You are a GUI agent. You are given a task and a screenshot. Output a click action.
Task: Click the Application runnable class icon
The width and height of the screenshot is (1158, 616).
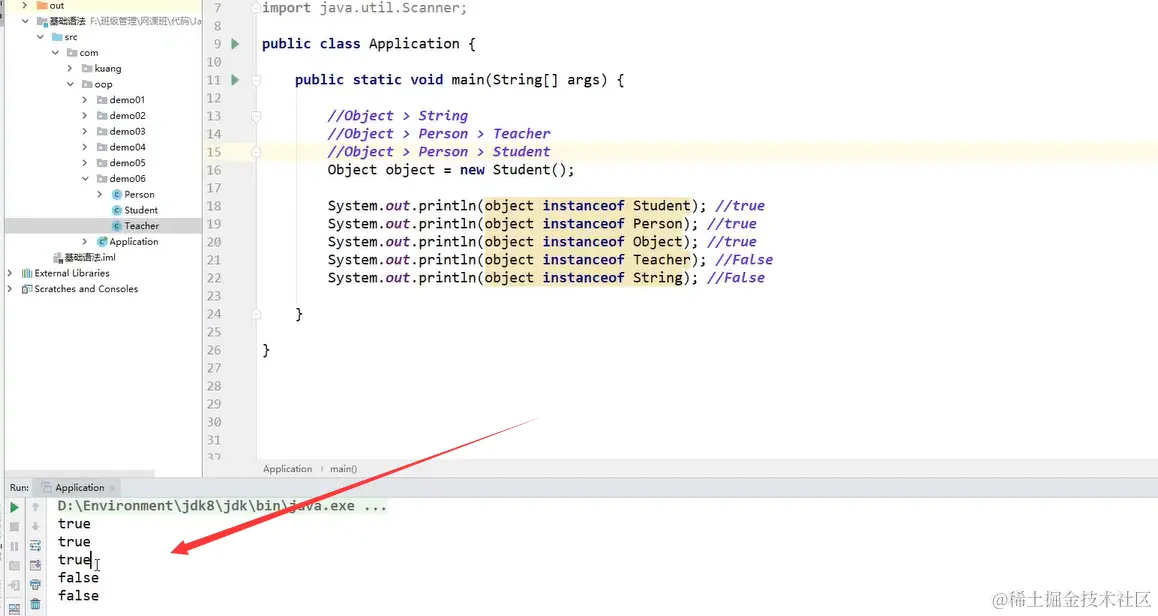tap(102, 242)
